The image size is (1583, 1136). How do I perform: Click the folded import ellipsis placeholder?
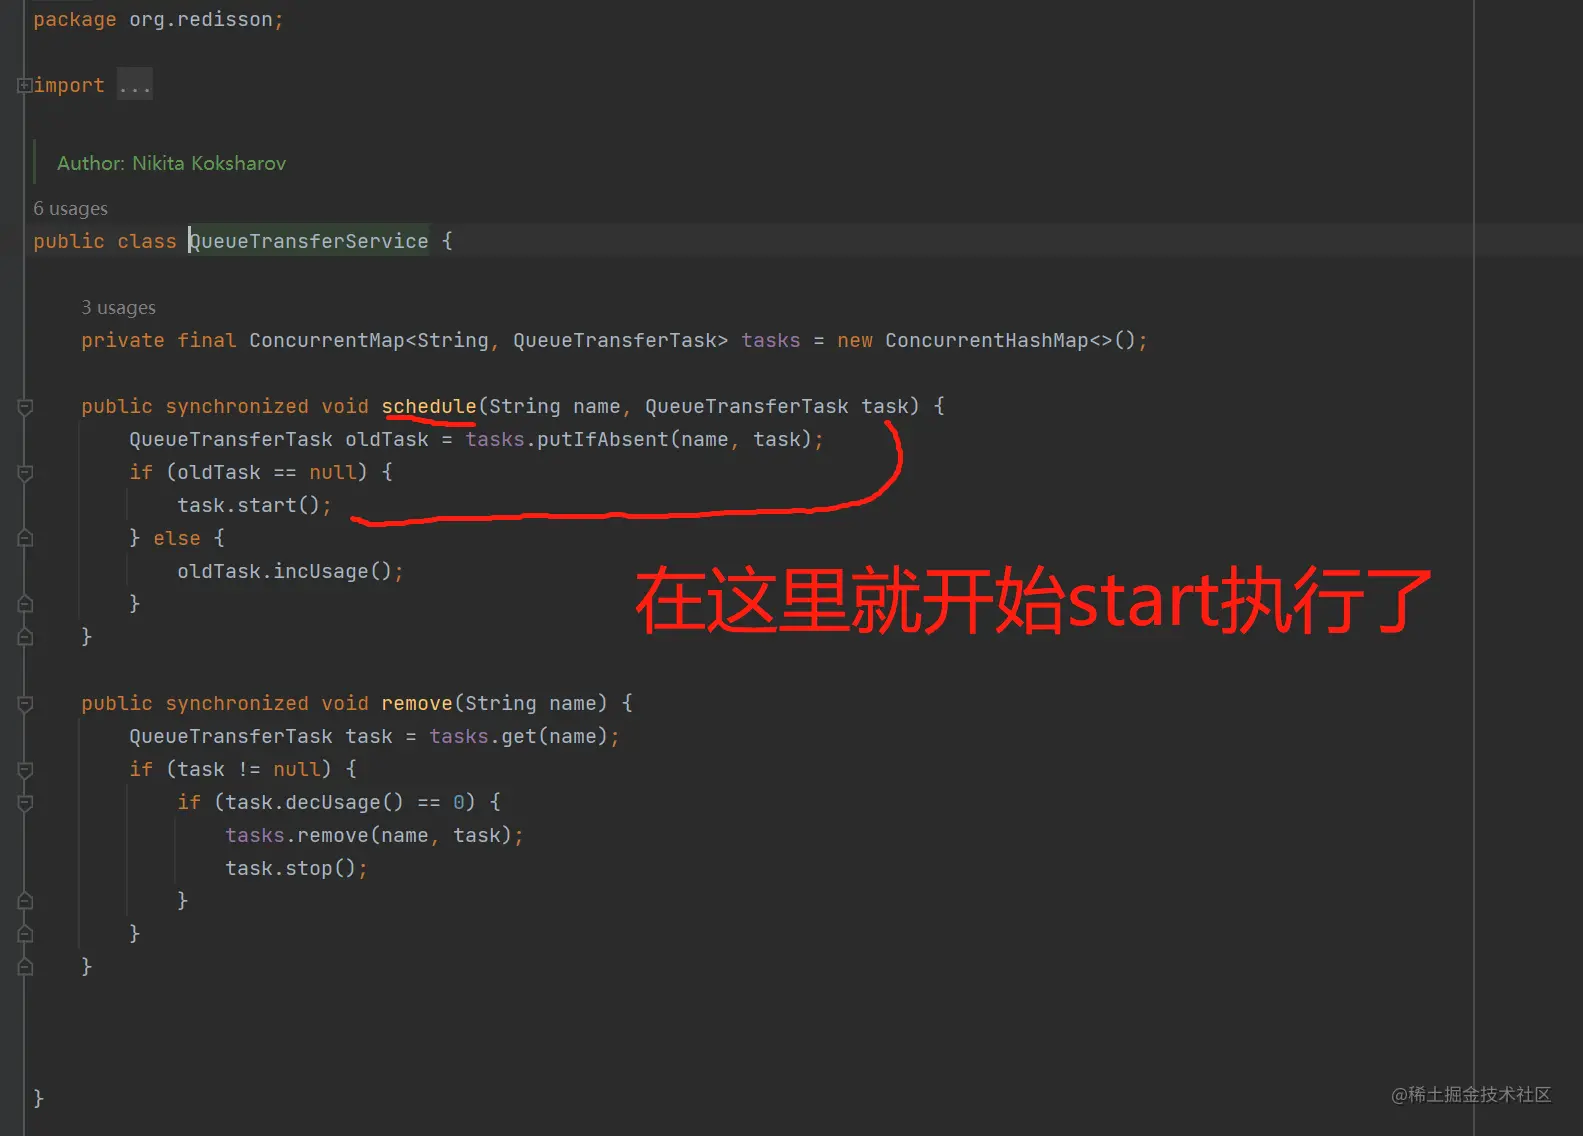click(x=134, y=86)
